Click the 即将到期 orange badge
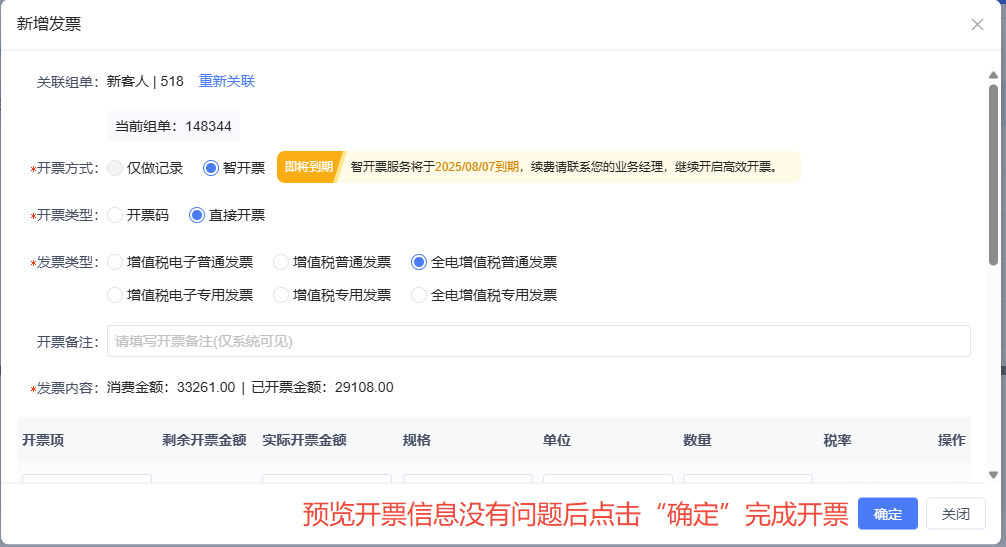The height and width of the screenshot is (547, 1006). coord(309,167)
